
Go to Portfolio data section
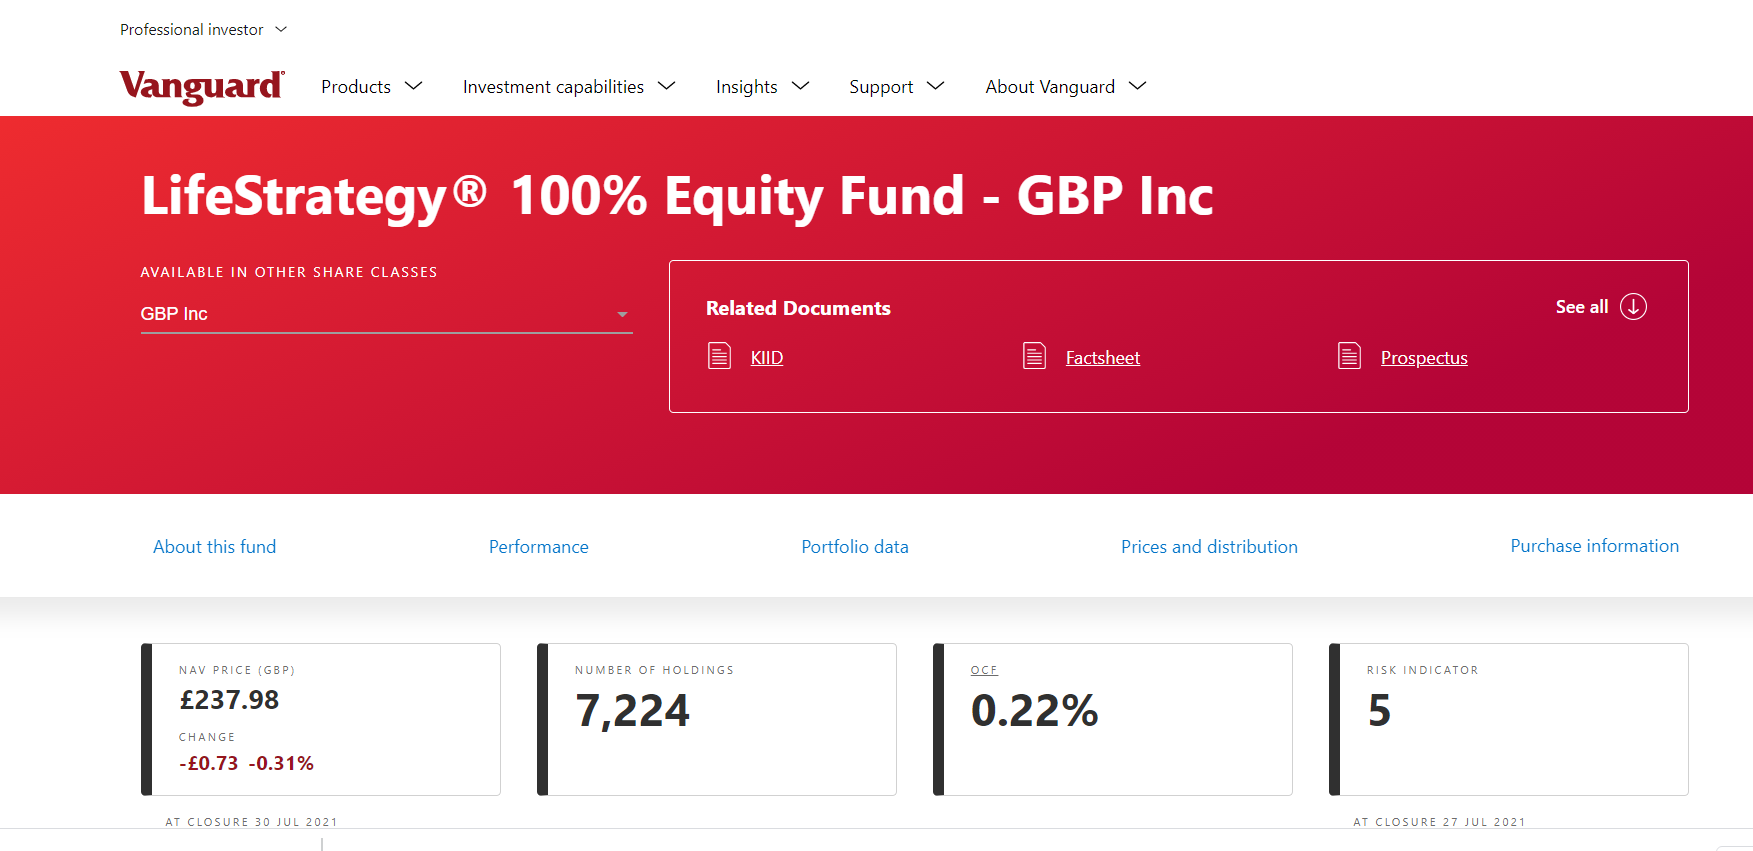tap(854, 547)
